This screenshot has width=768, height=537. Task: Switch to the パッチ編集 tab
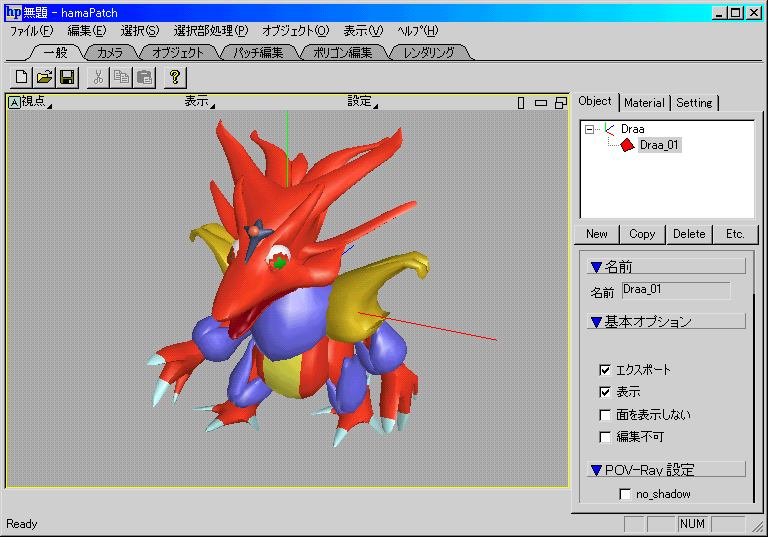pos(258,52)
